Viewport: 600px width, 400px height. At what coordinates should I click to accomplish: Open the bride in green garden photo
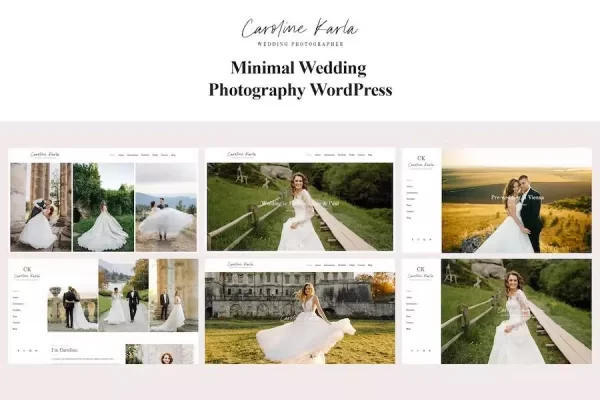tap(103, 207)
